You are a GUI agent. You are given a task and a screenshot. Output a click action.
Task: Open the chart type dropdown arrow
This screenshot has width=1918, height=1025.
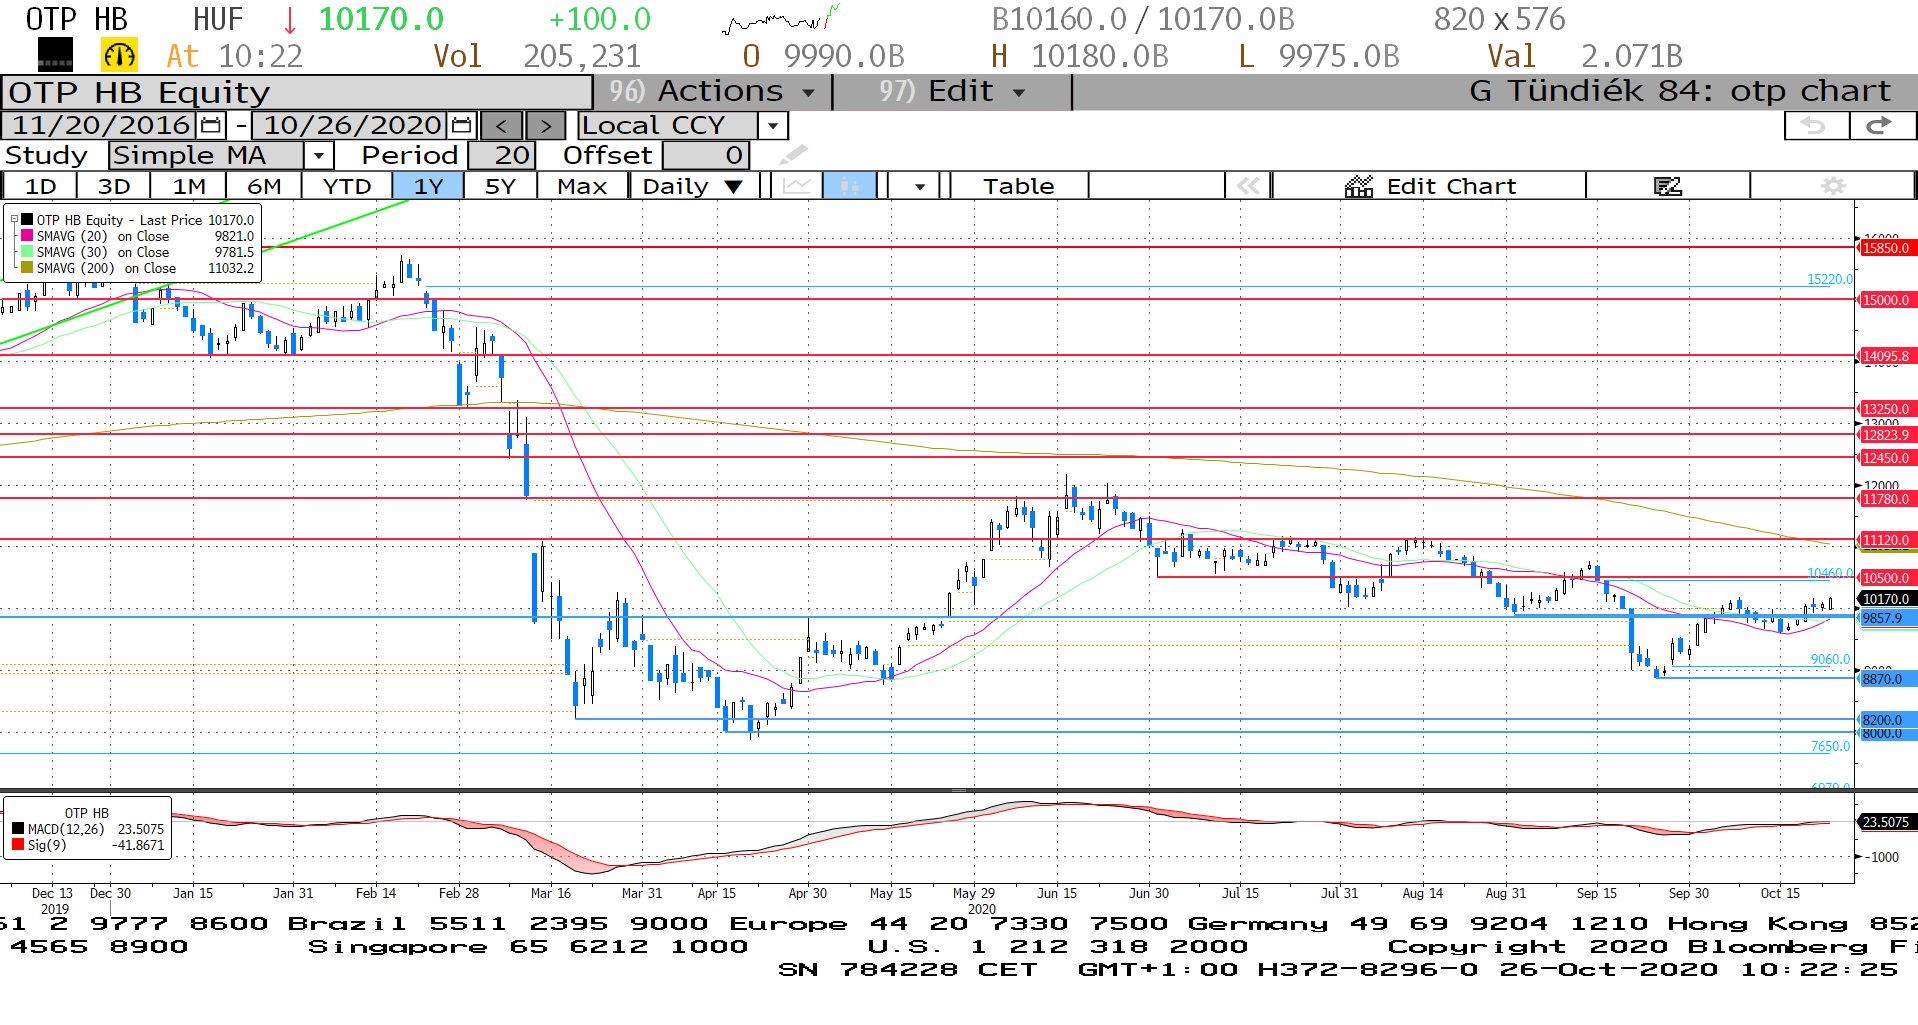[x=918, y=186]
